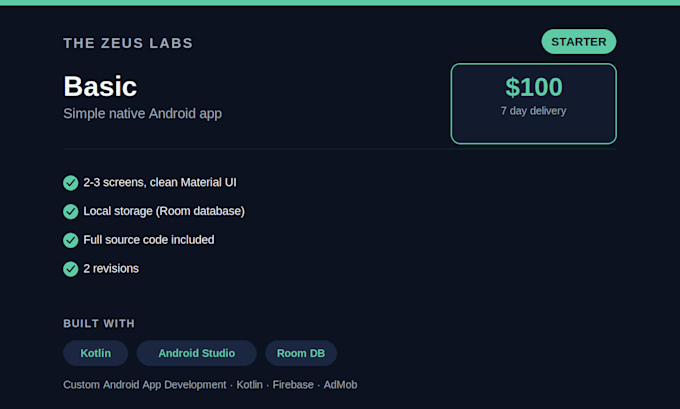Click the Basic package heading
Image resolution: width=680 pixels, height=409 pixels.
coord(100,86)
